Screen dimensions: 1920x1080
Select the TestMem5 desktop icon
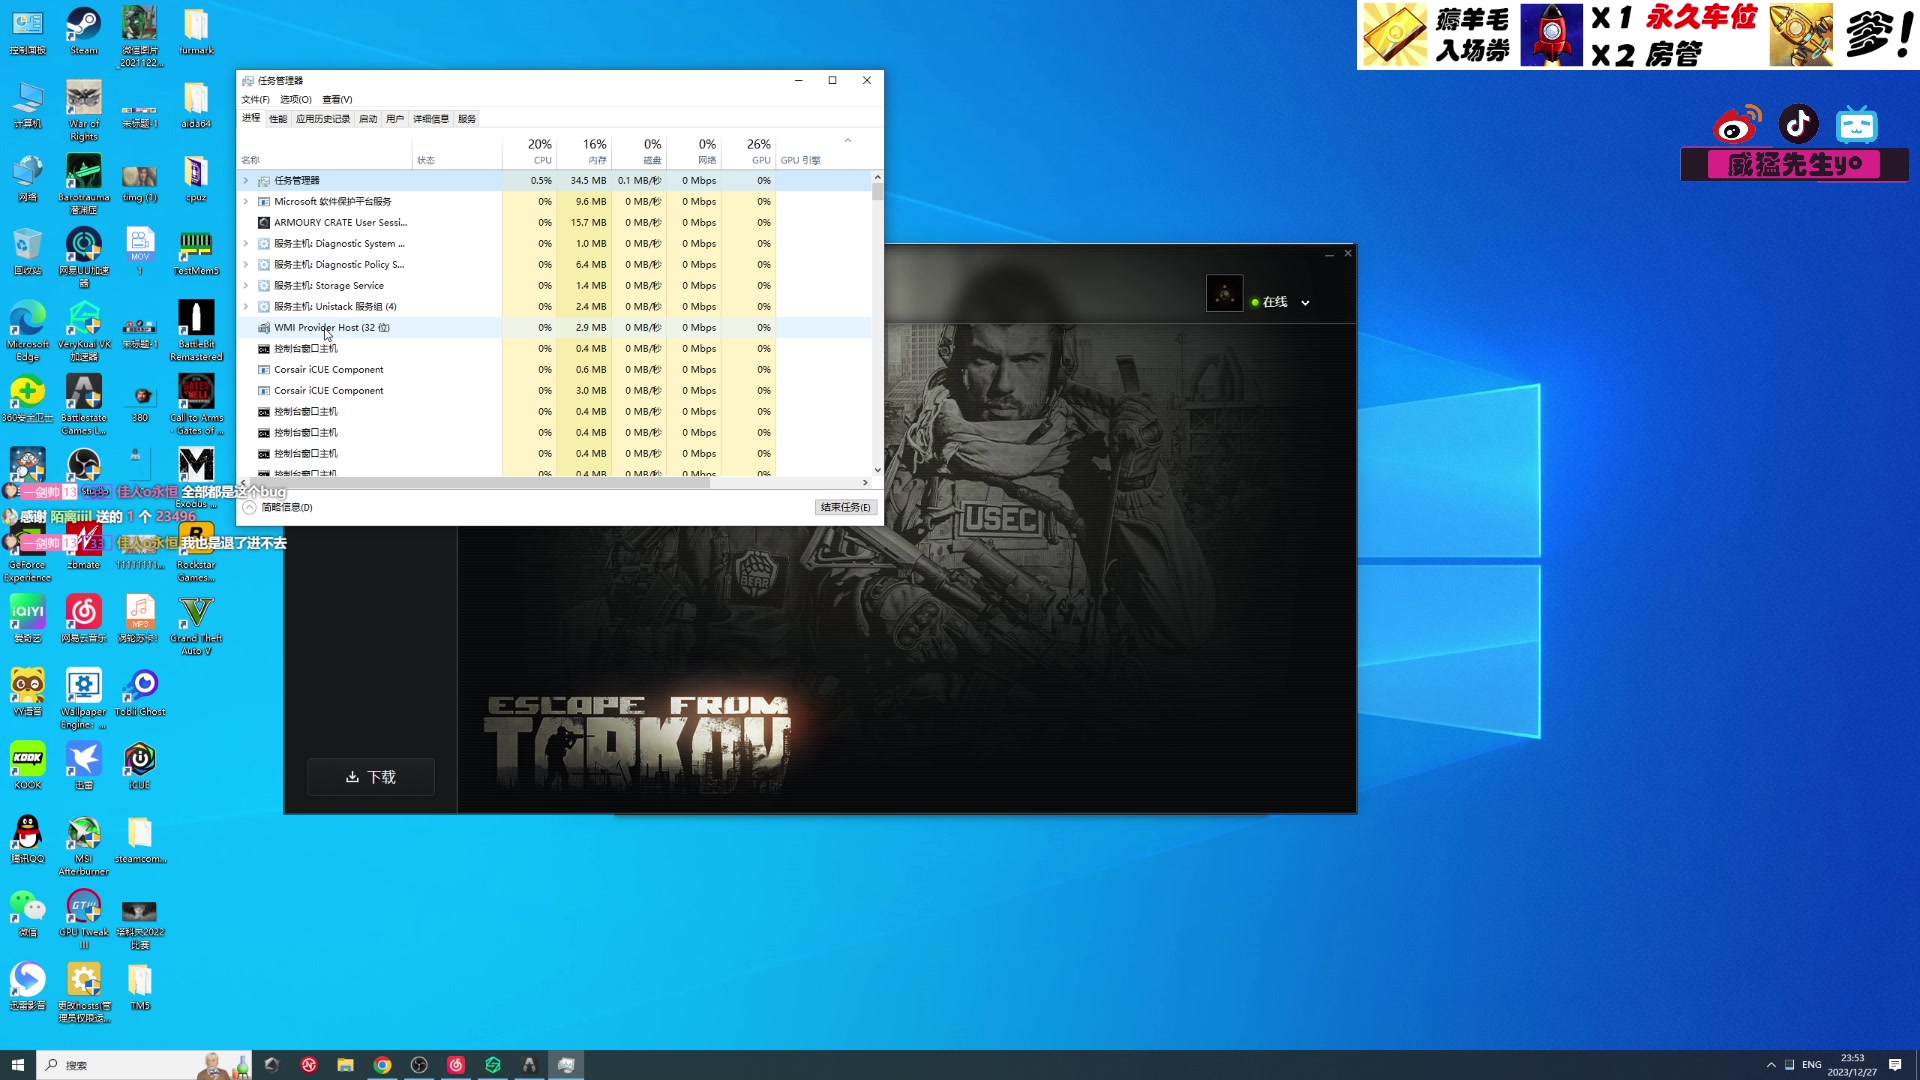(196, 252)
